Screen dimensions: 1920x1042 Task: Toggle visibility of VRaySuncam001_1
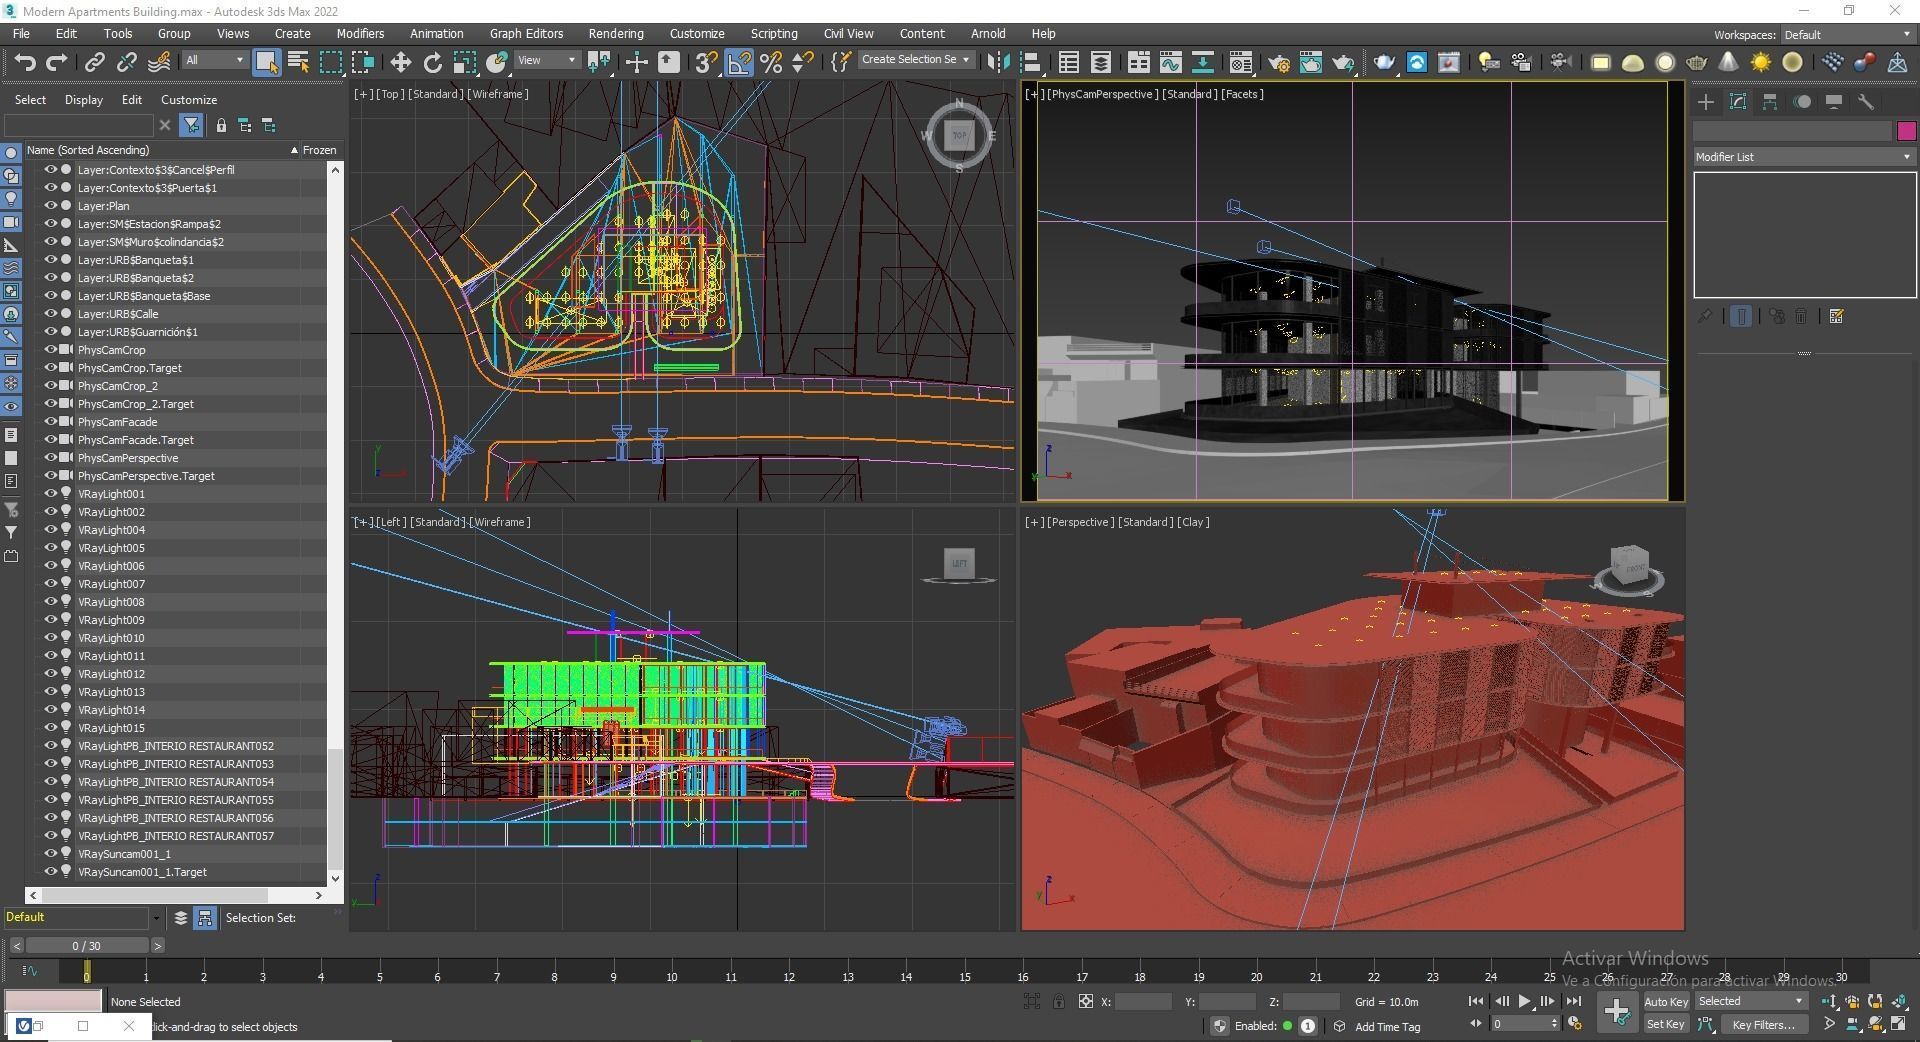pyautogui.click(x=50, y=854)
